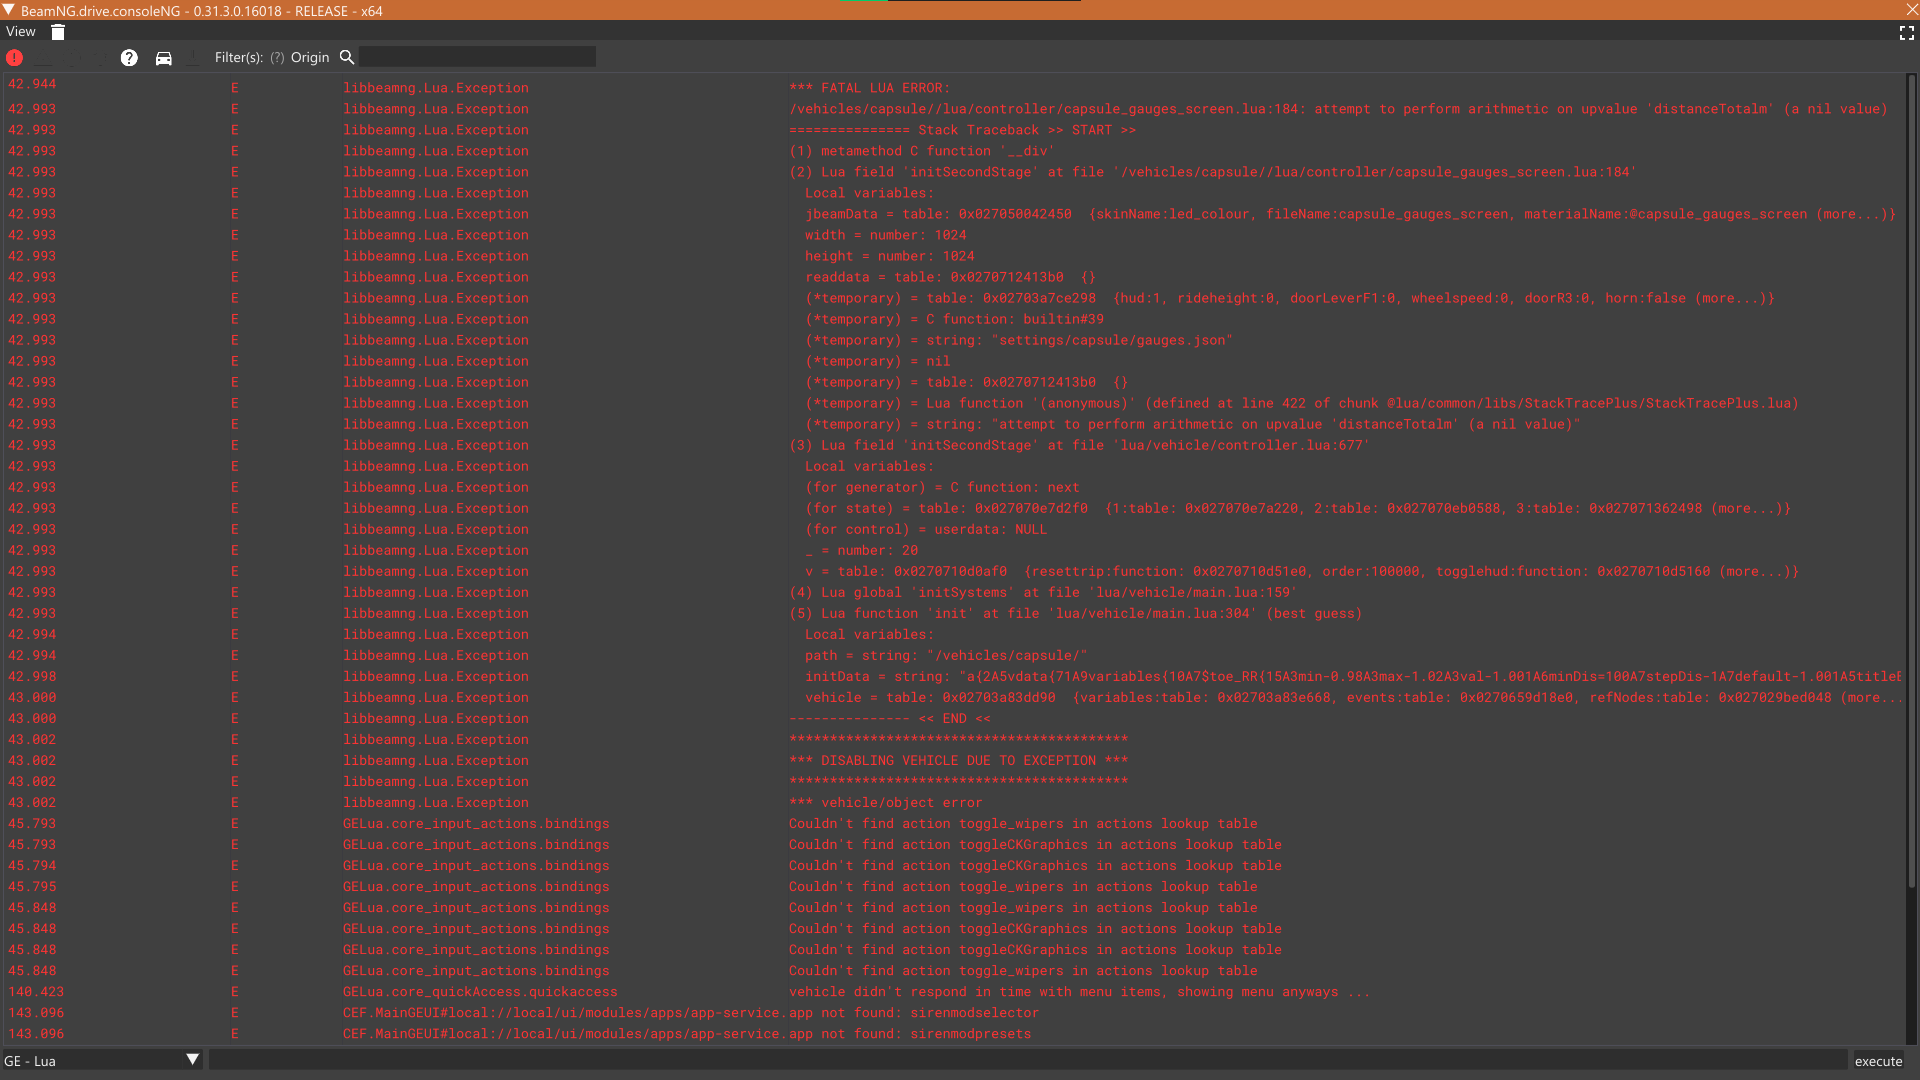The image size is (1920, 1080).
Task: Toggle the dimmed warning triangle filter
Action: [x=44, y=58]
